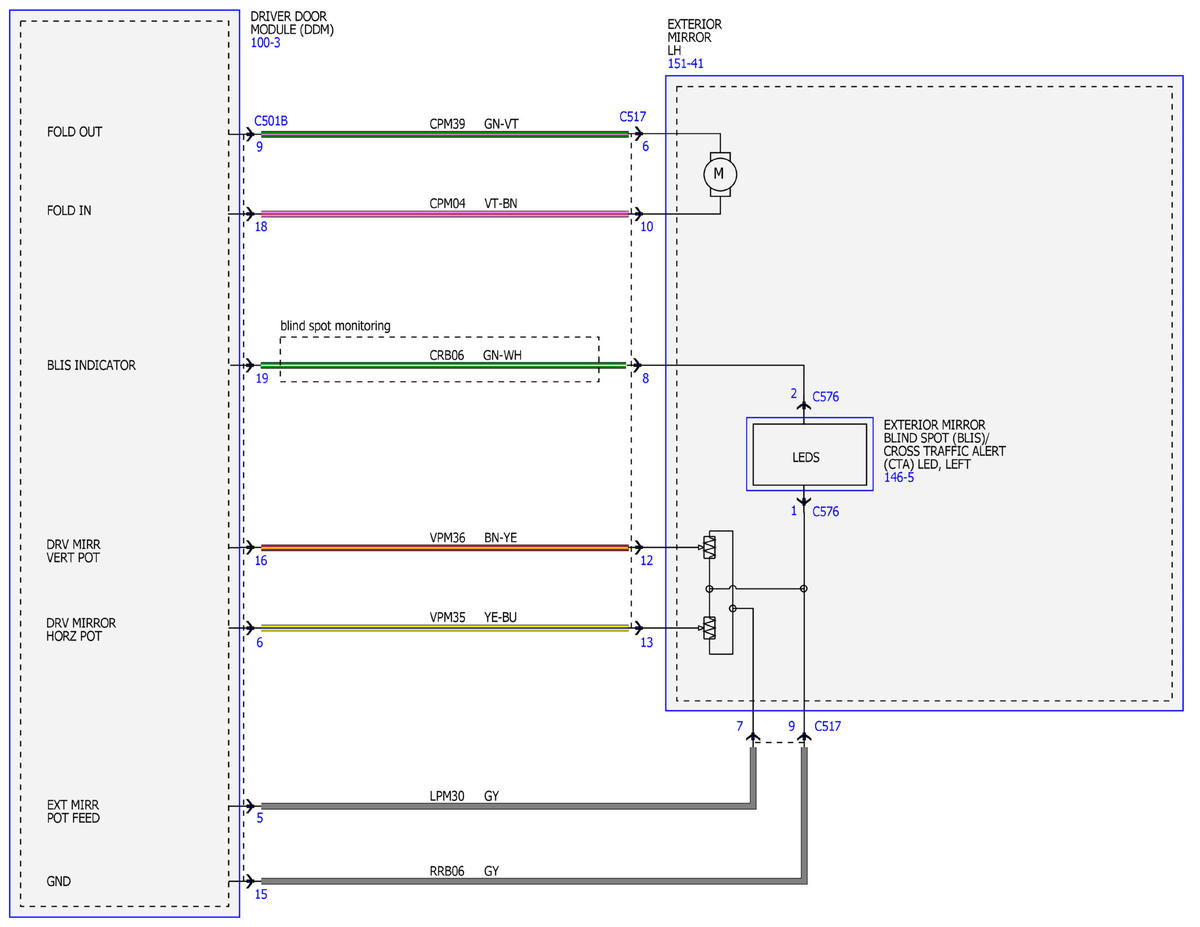Select the CPM04 VT-BN wire
Viewport: 1200px width, 927px height.
444,214
